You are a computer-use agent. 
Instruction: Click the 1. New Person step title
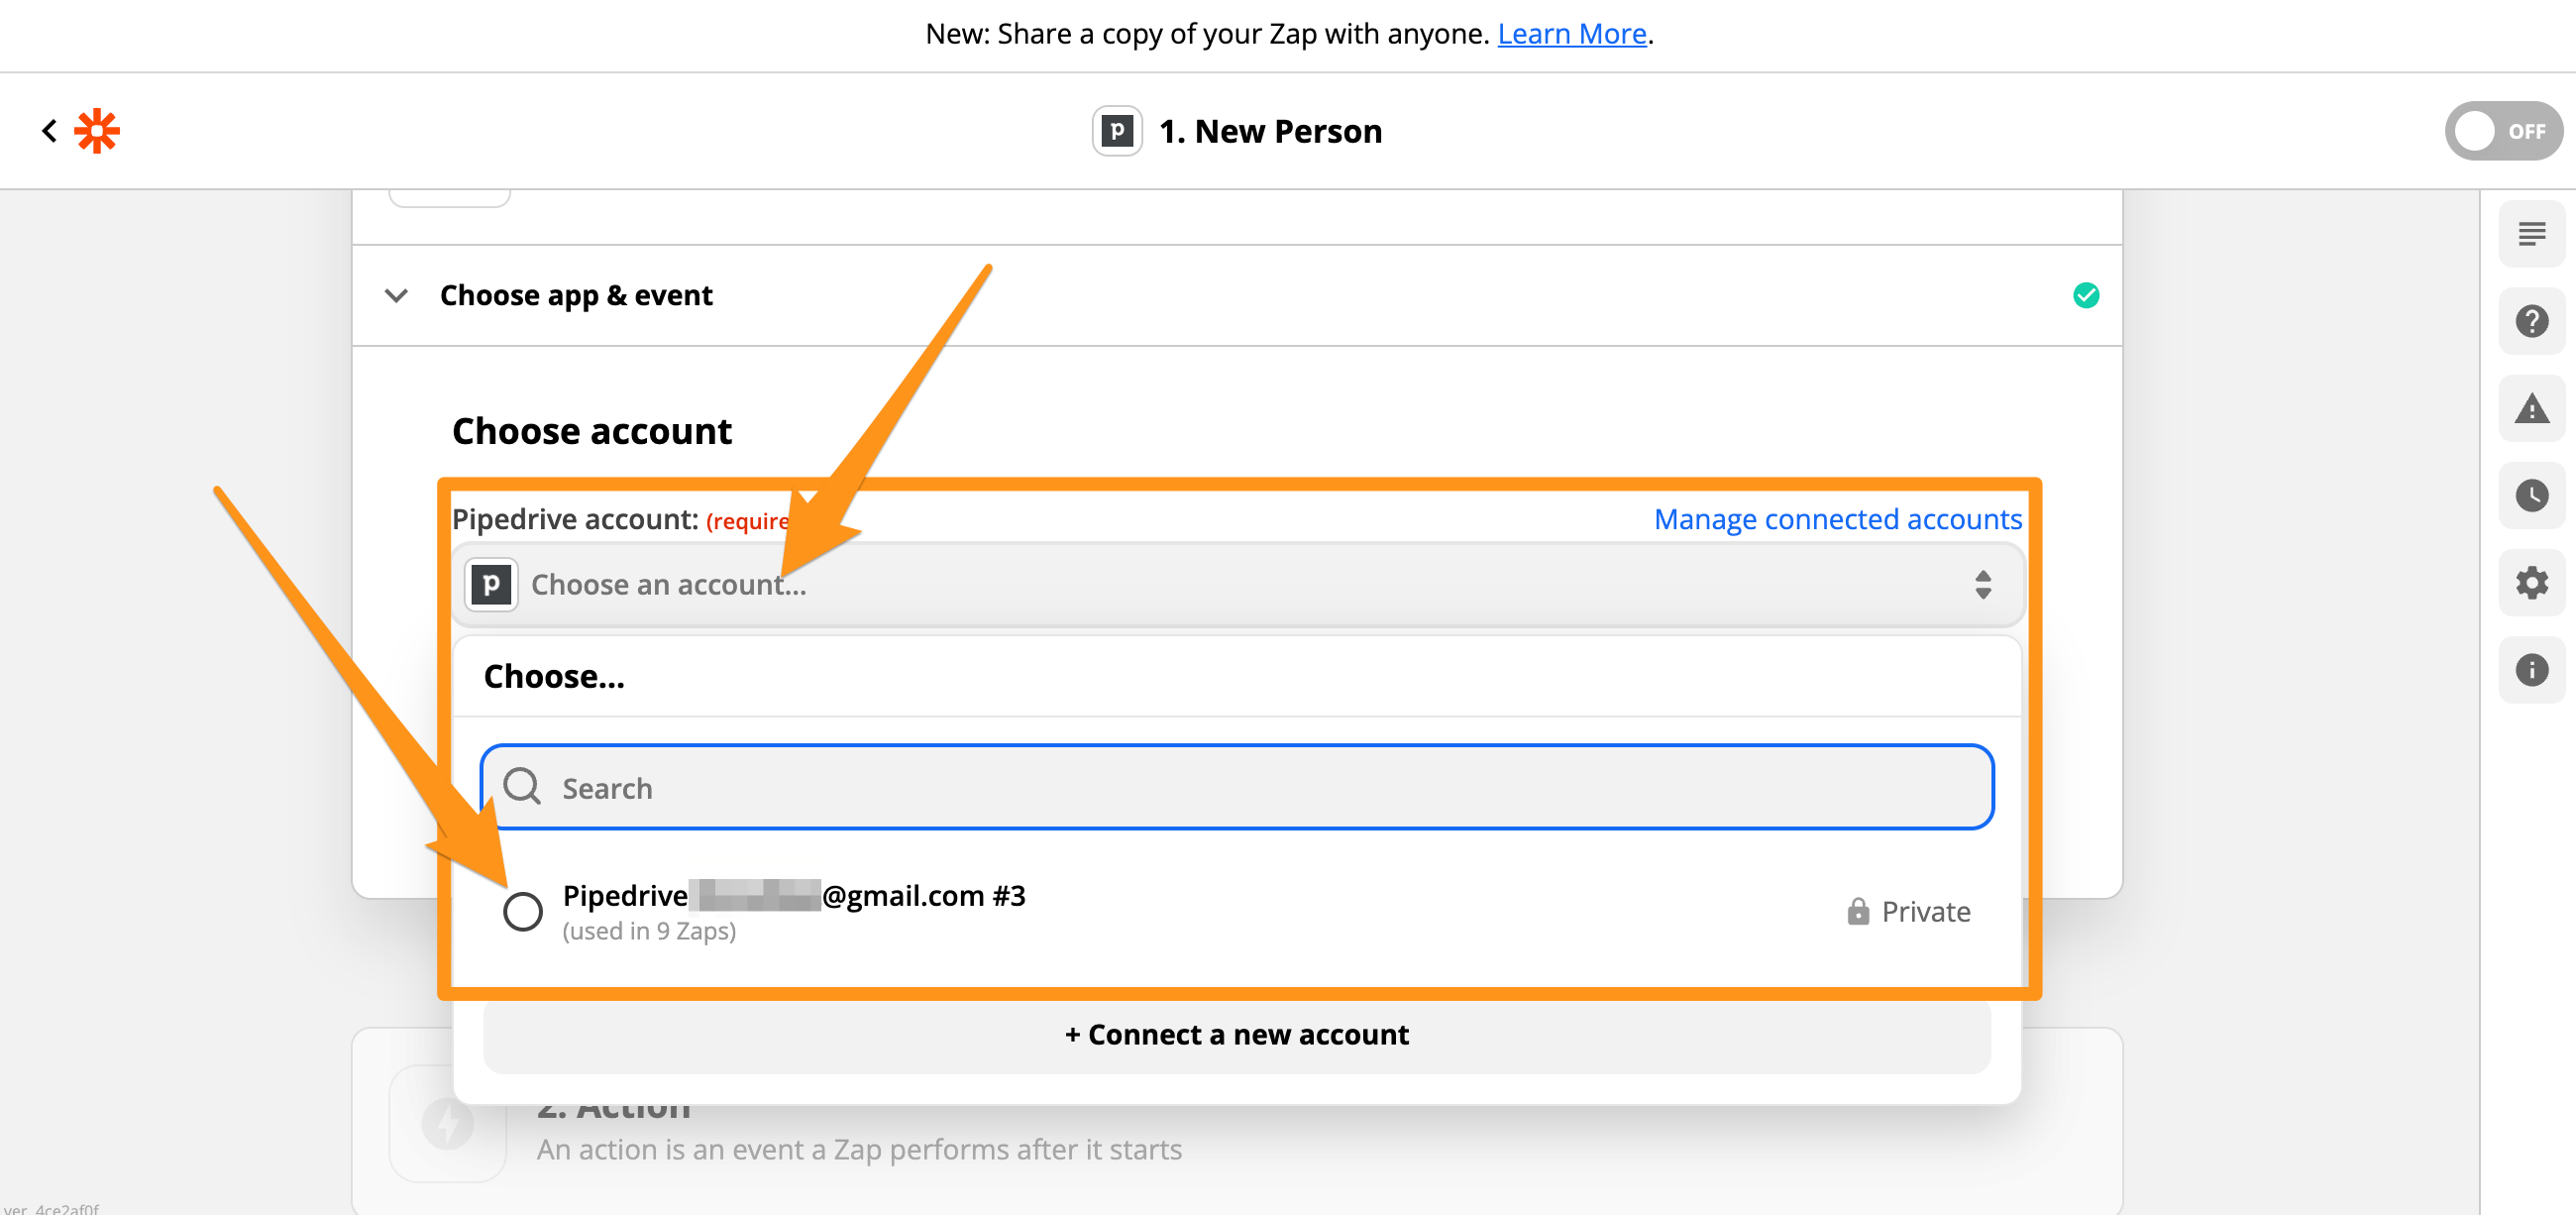[1270, 131]
